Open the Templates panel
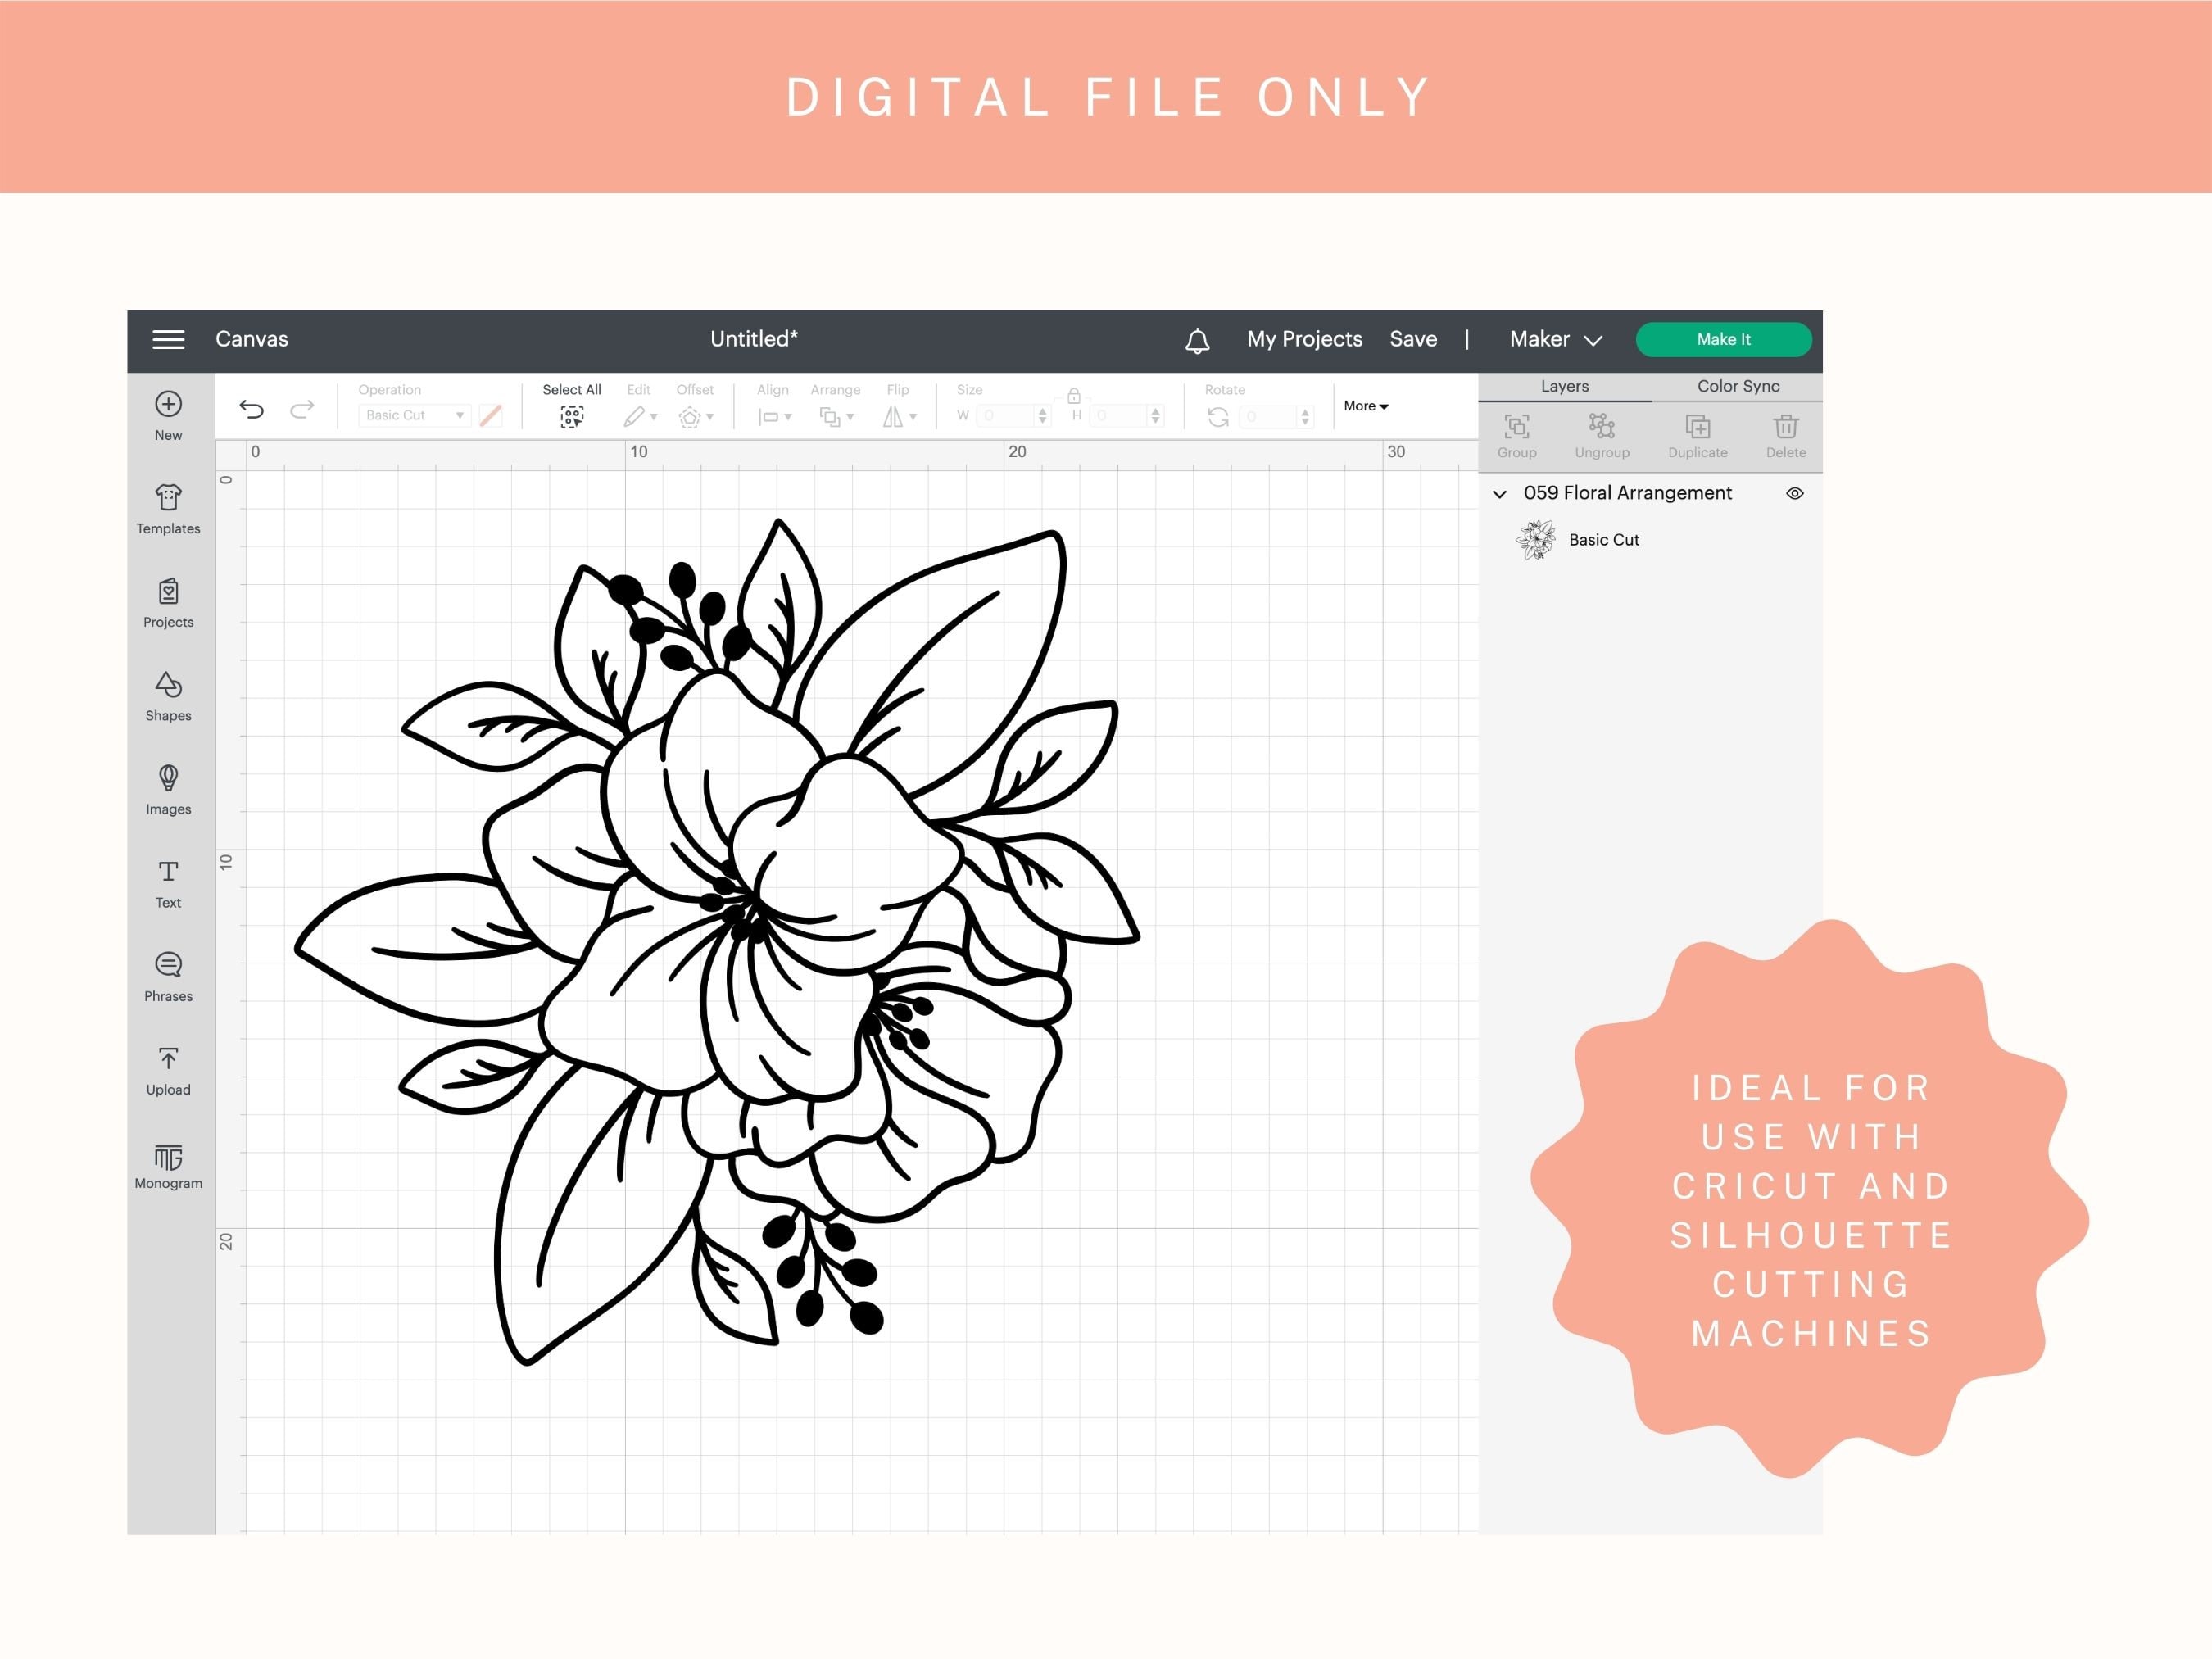Image resolution: width=2212 pixels, height=1659 pixels. pos(168,509)
